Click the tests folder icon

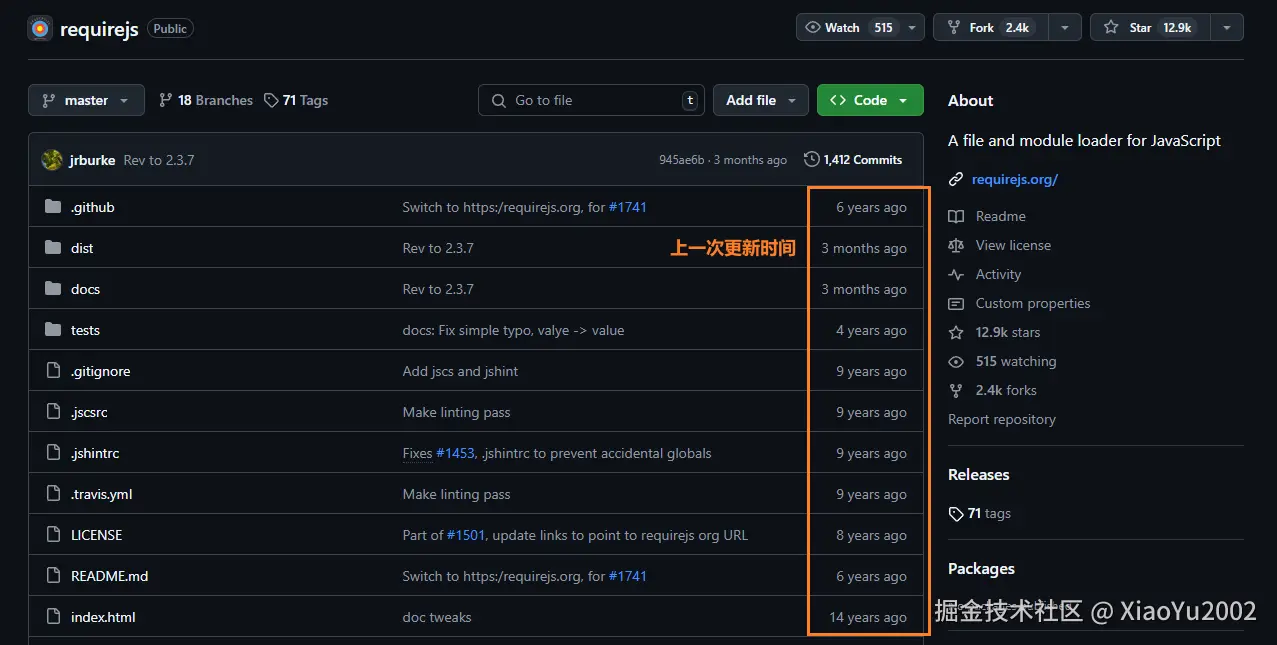pos(53,330)
